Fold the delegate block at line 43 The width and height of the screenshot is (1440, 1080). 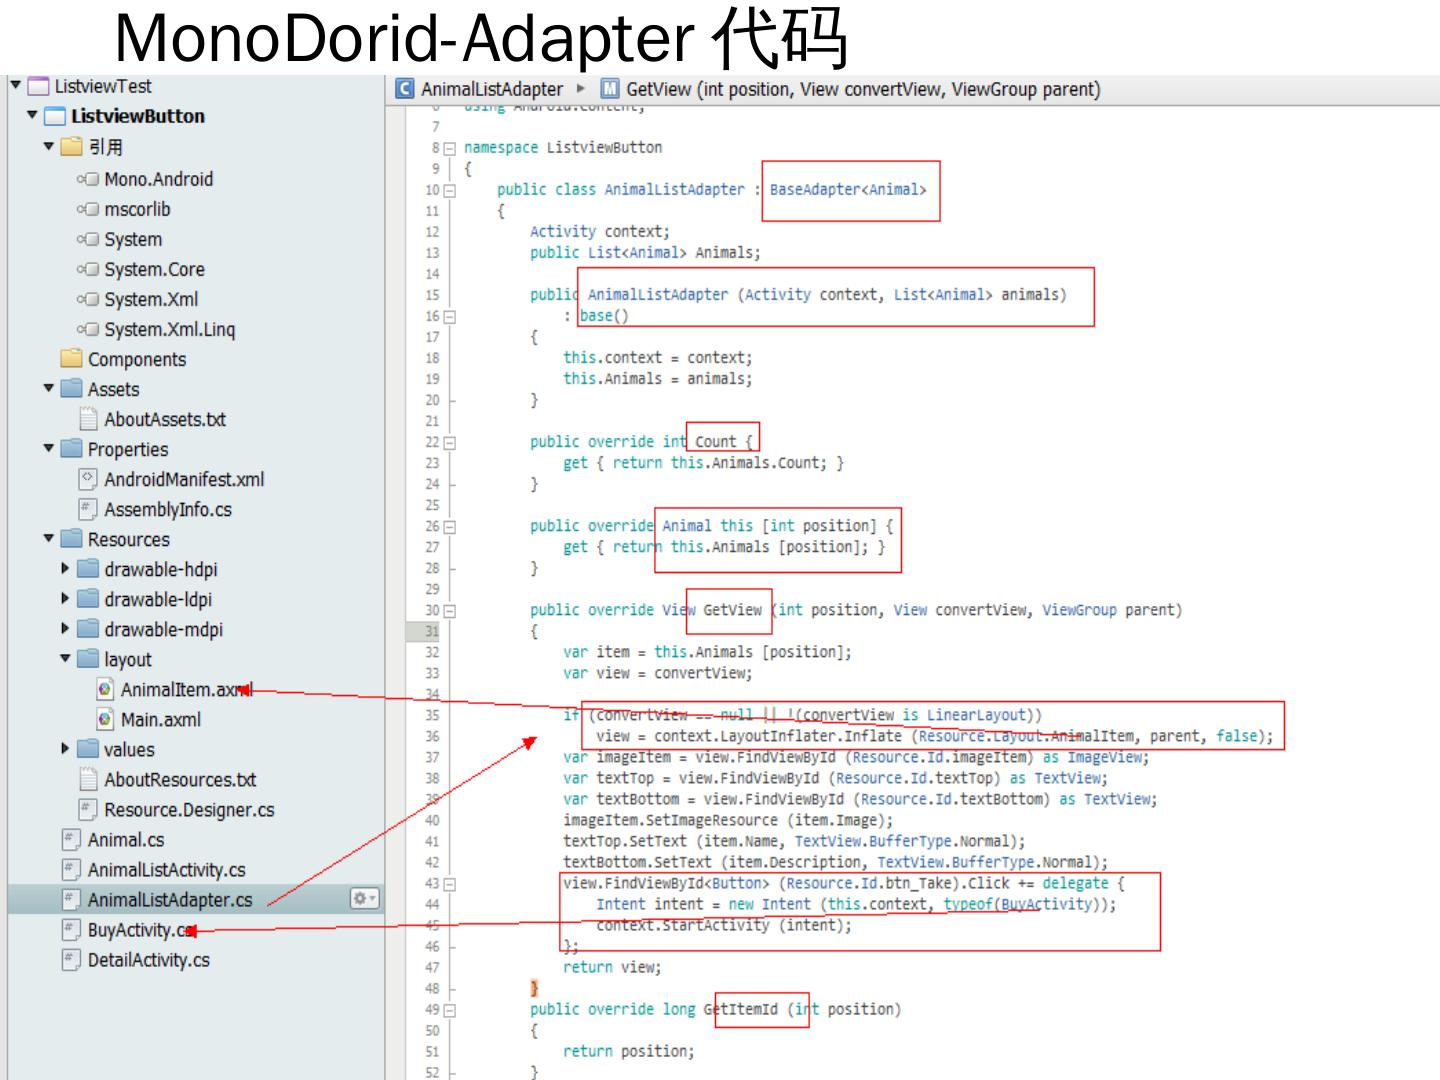point(450,884)
